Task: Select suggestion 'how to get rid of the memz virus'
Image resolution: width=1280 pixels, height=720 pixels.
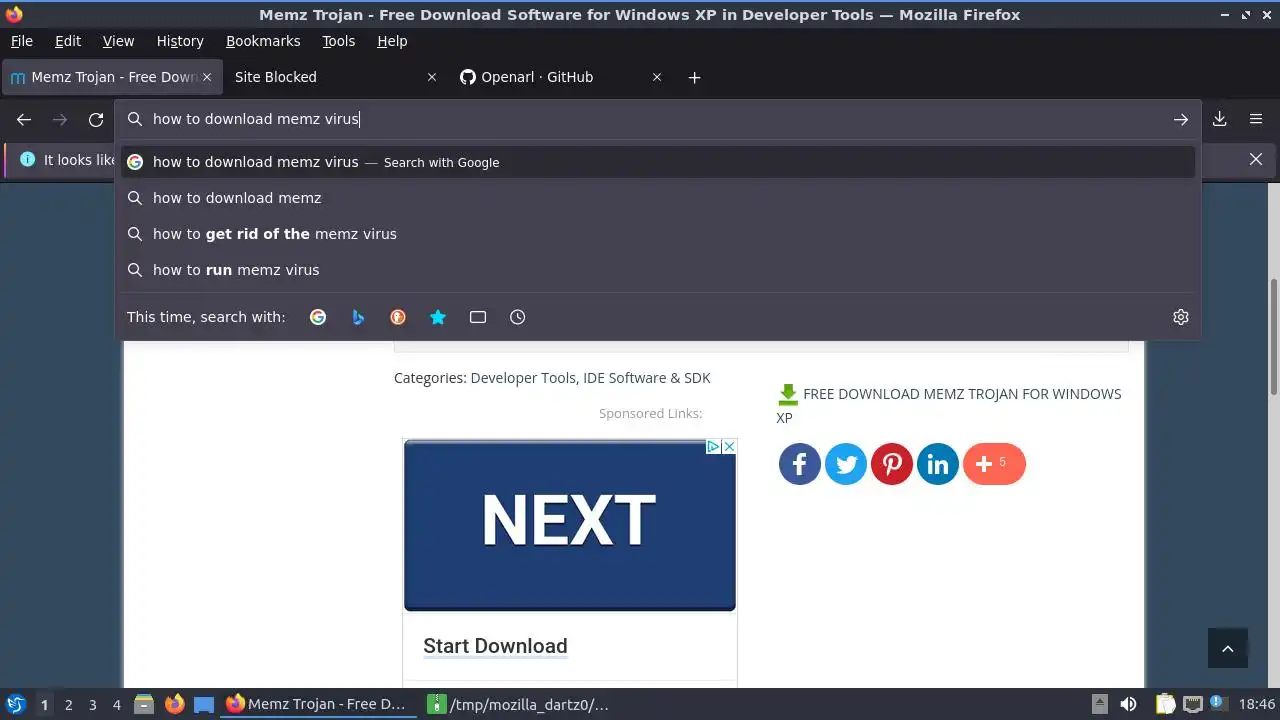Action: point(658,234)
